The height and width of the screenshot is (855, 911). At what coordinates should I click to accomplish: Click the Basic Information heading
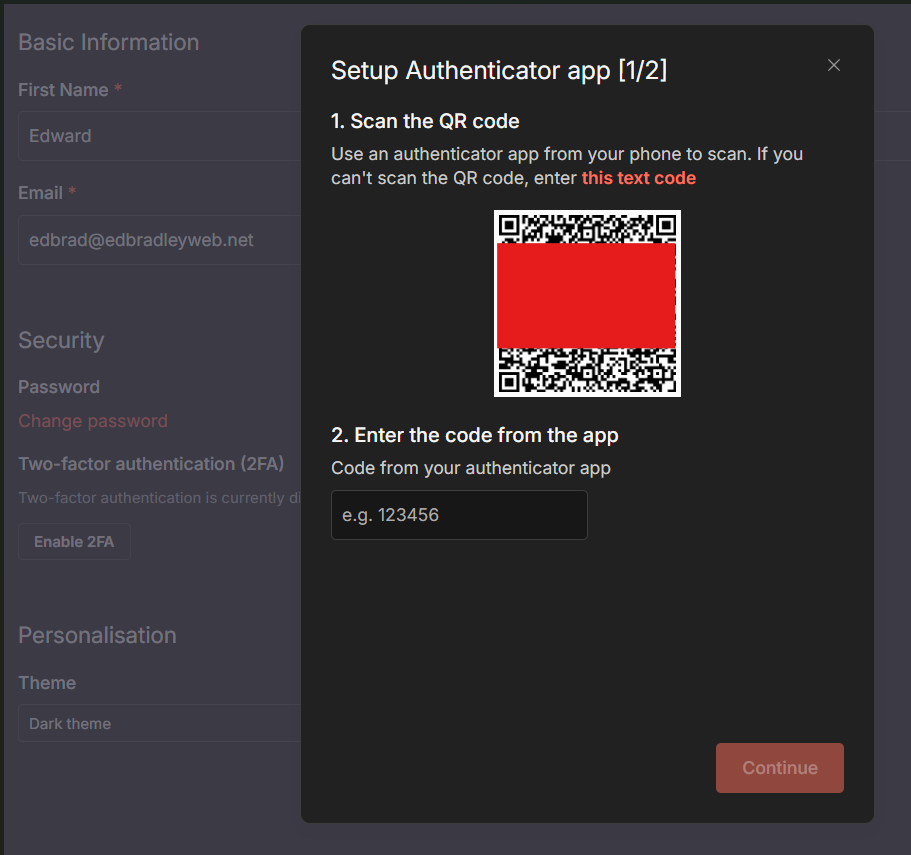(108, 42)
